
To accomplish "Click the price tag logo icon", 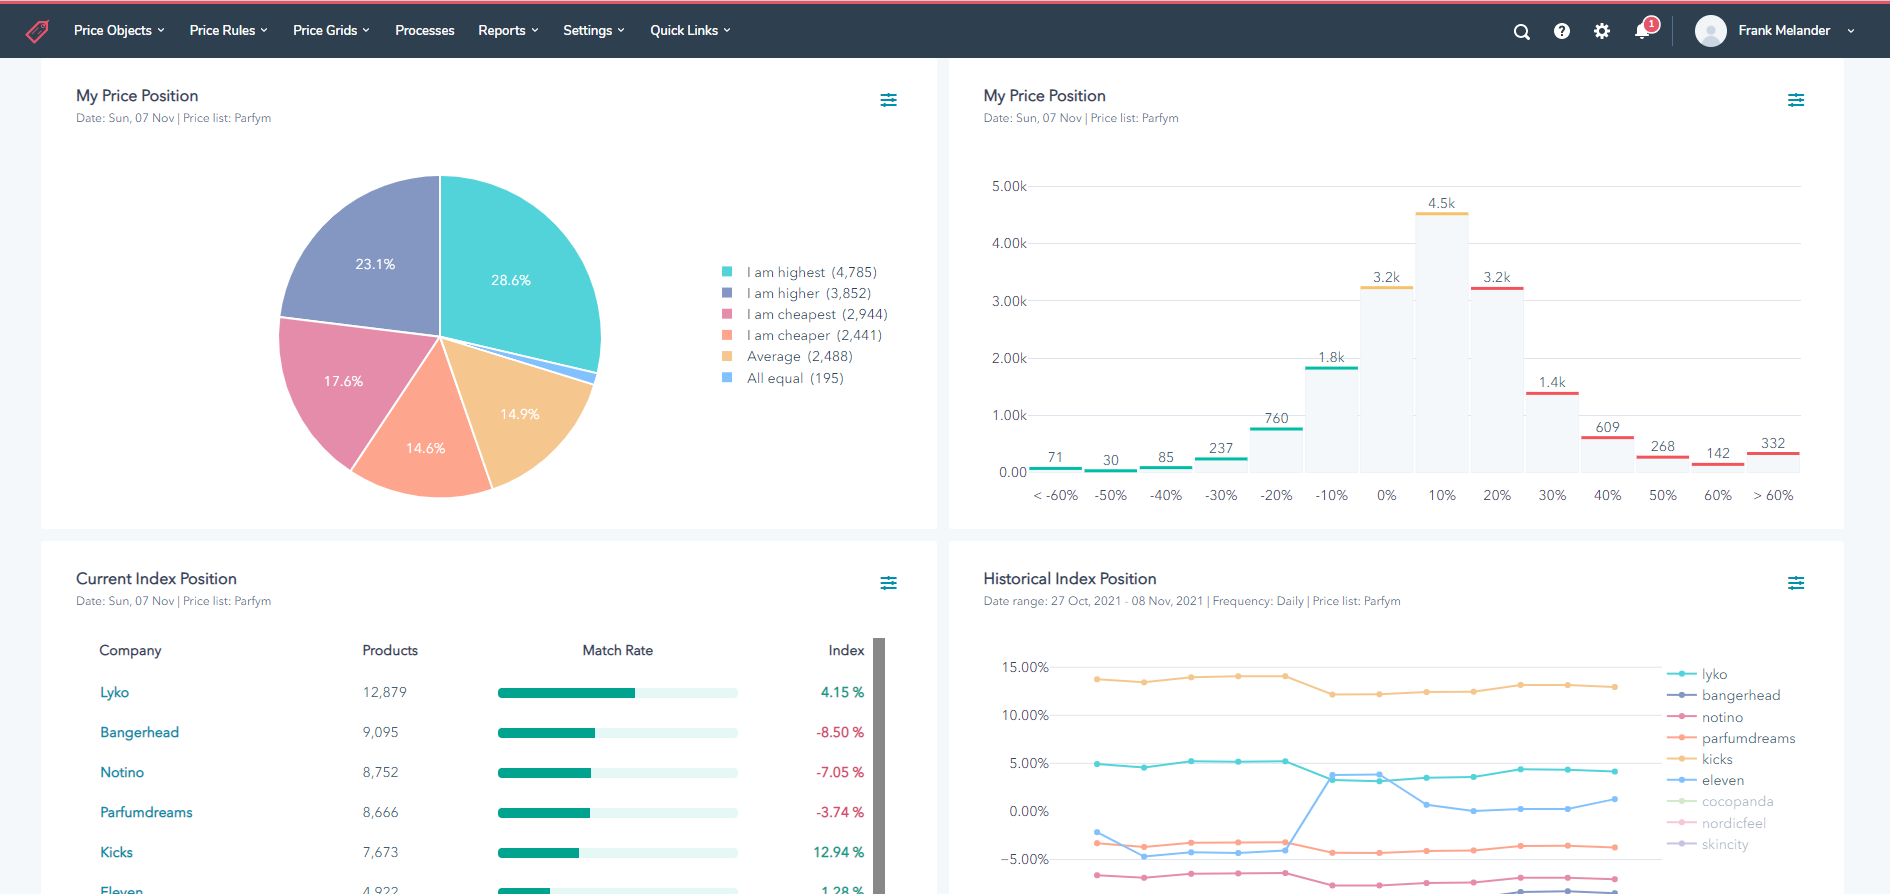I will click(x=37, y=31).
